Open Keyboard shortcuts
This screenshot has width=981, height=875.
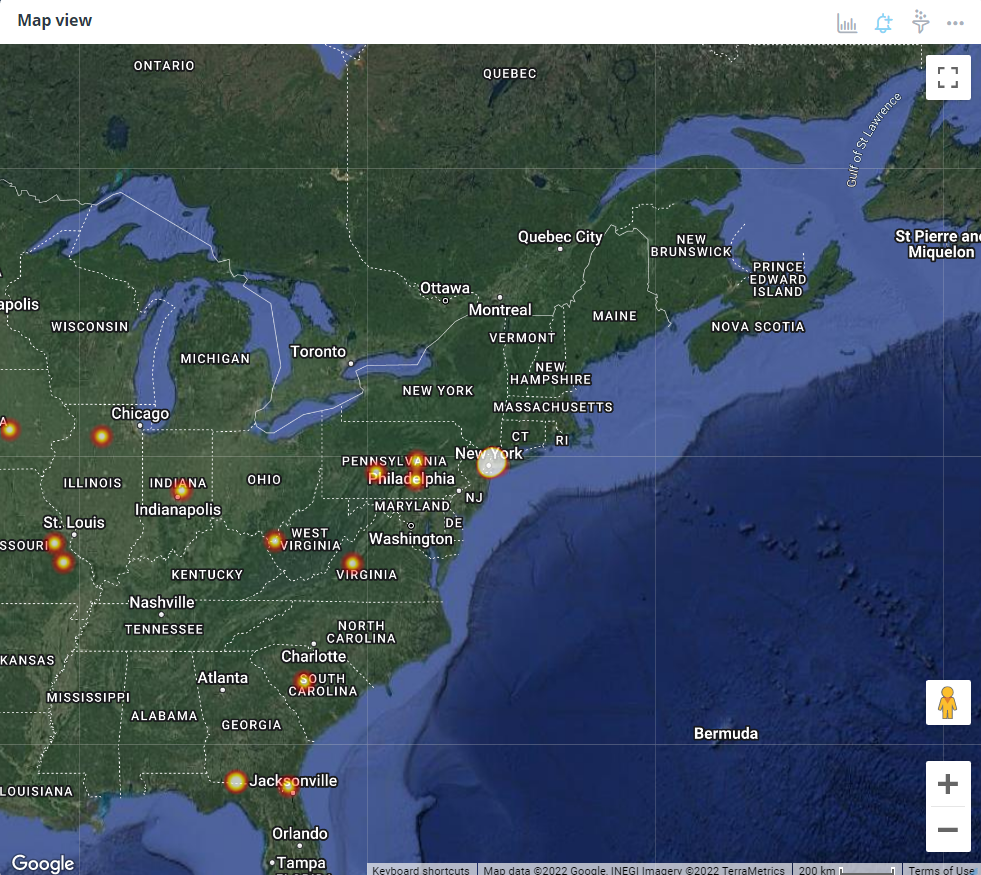tap(421, 870)
